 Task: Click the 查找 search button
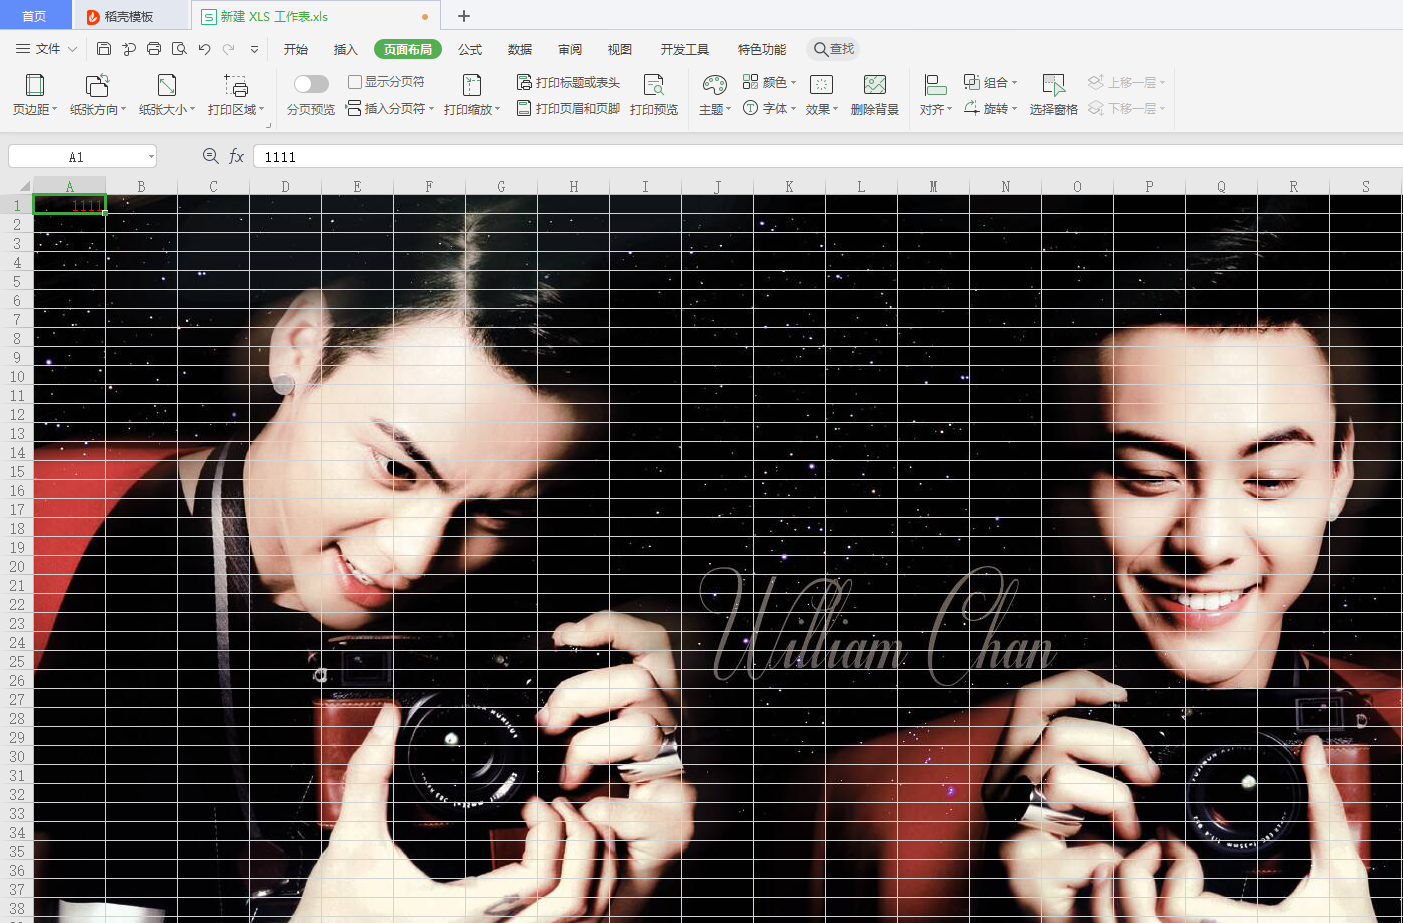click(x=834, y=49)
